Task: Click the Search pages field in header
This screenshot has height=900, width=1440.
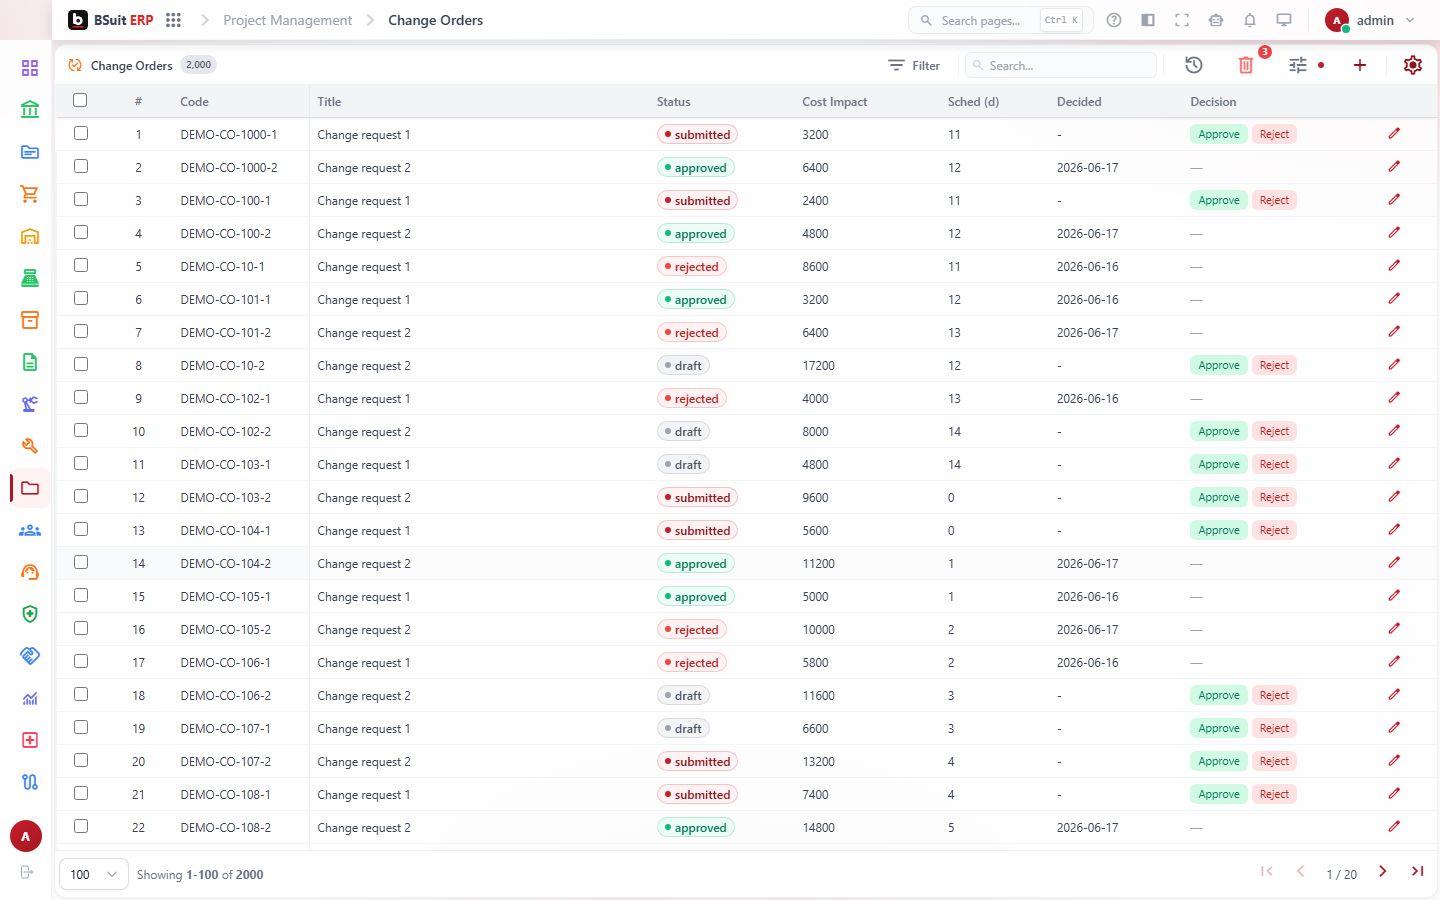Action: [x=1000, y=20]
